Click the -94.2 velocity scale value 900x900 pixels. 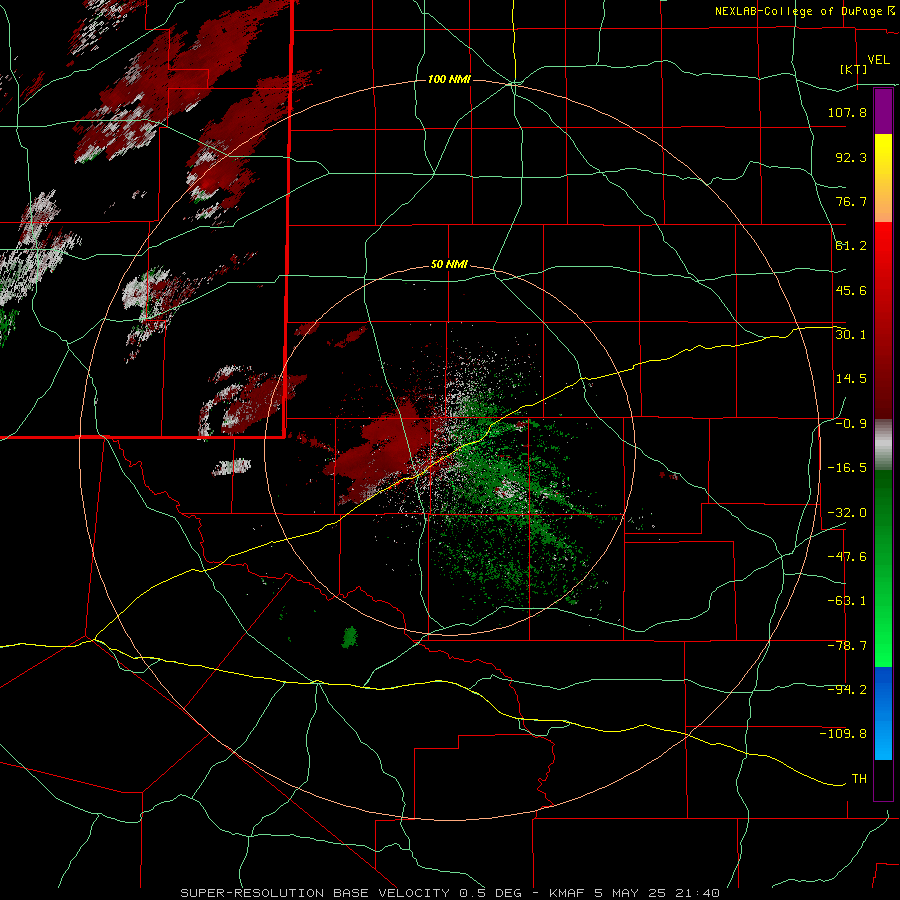click(847, 690)
